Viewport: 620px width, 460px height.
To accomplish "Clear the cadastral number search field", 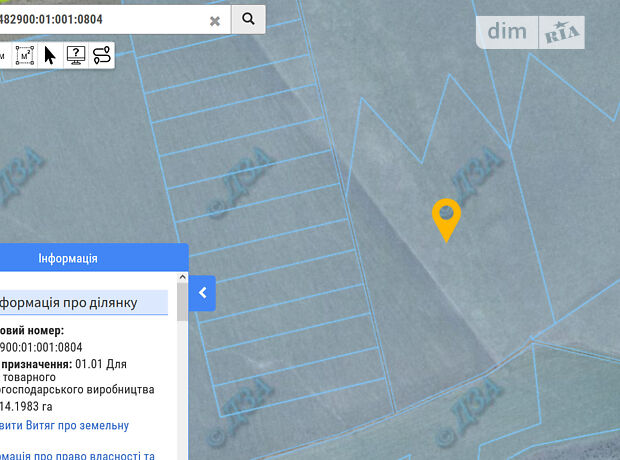I will 215,19.
